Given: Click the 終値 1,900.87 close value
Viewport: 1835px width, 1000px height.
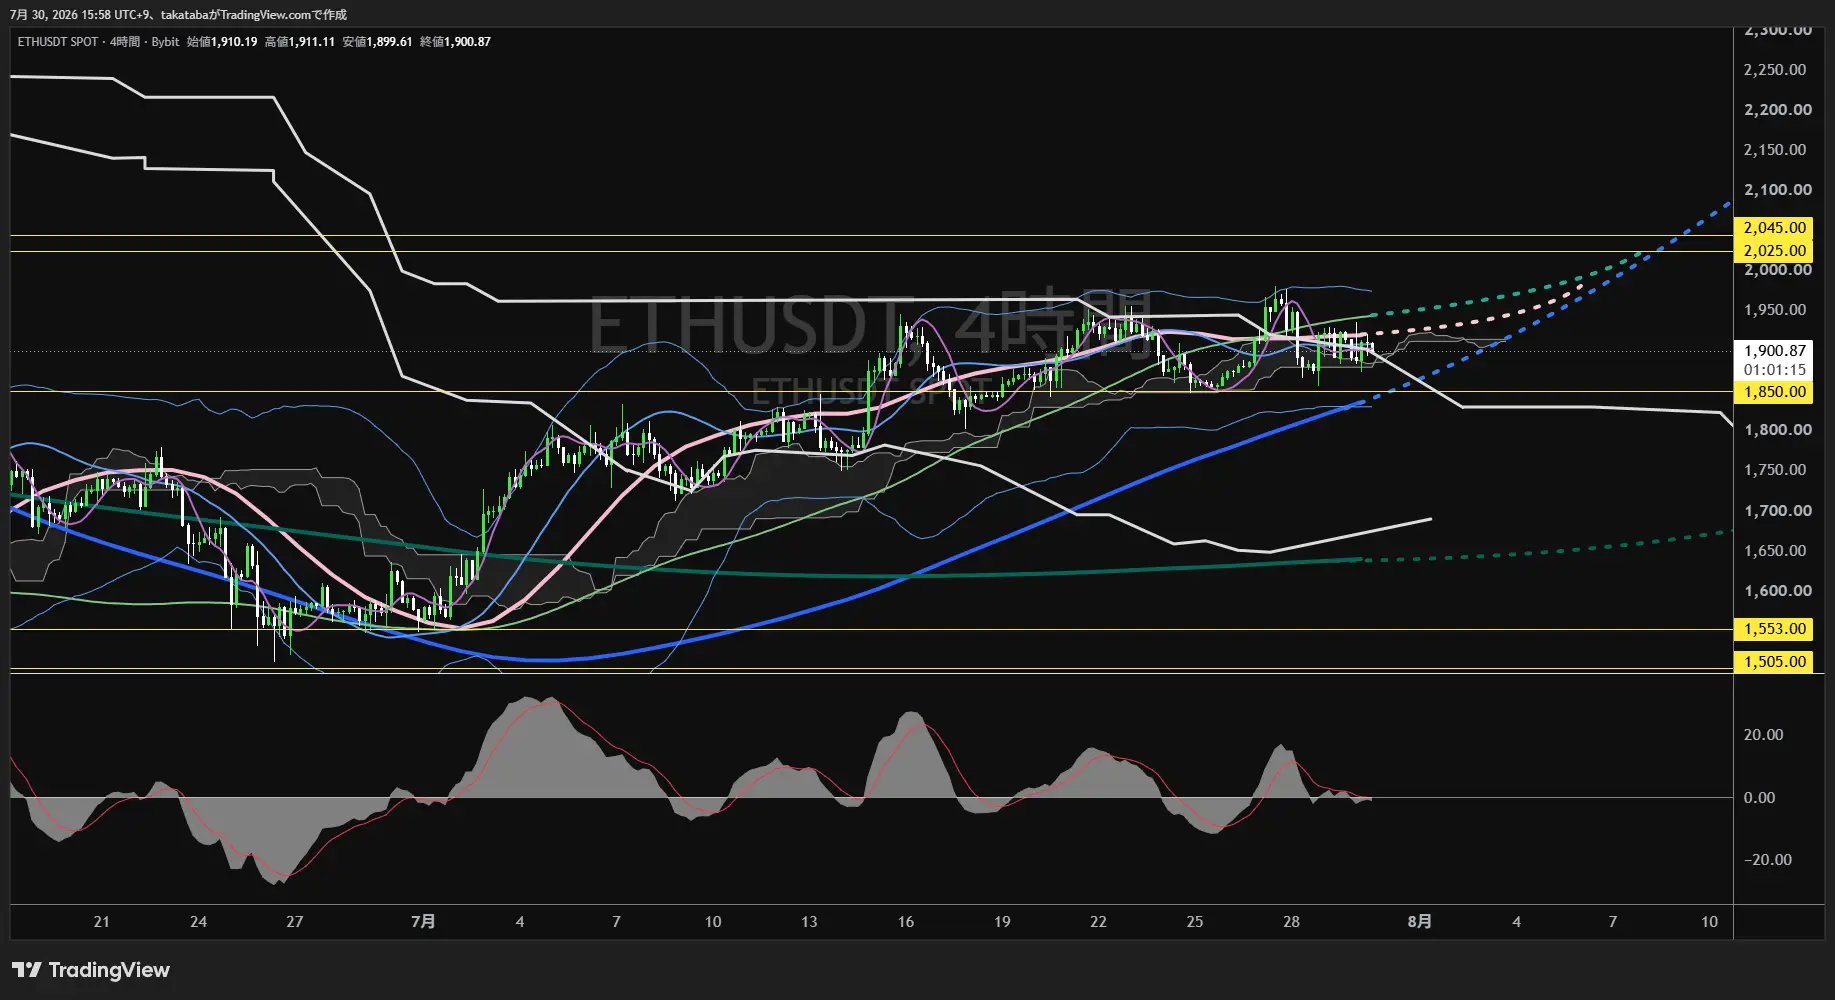Looking at the screenshot, I should click(x=455, y=42).
